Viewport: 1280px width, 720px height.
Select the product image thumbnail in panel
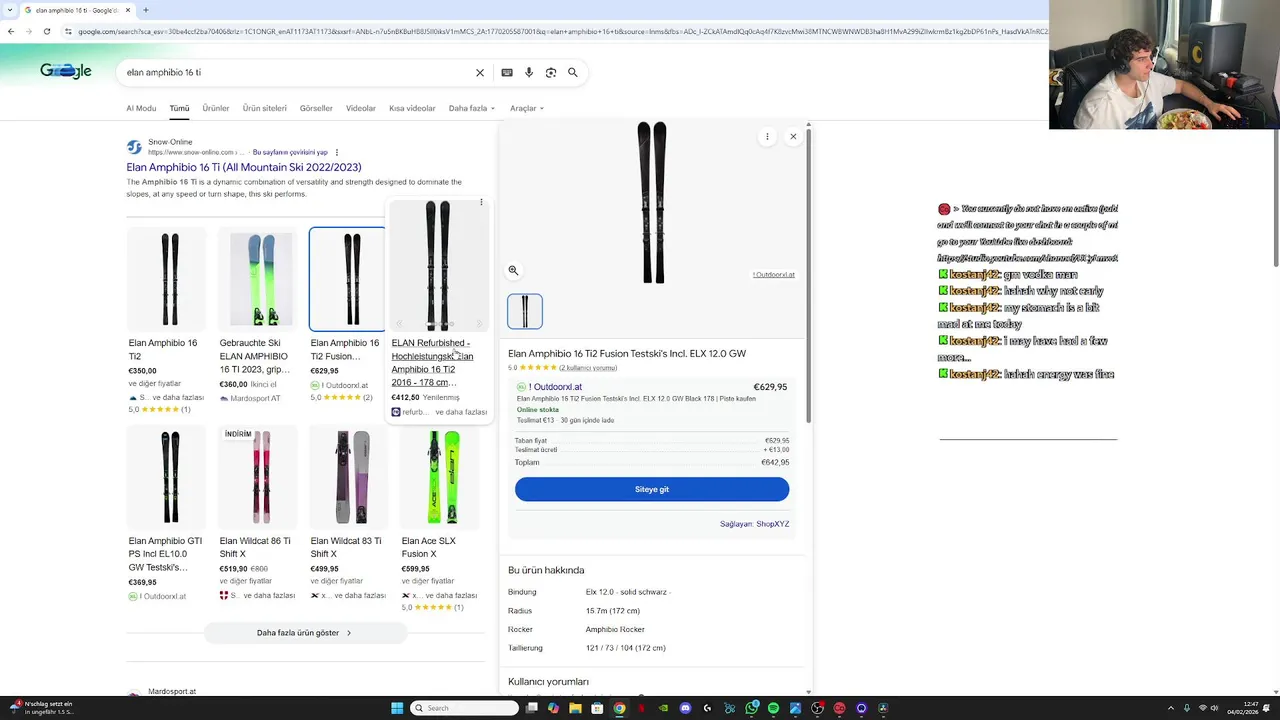coord(525,312)
